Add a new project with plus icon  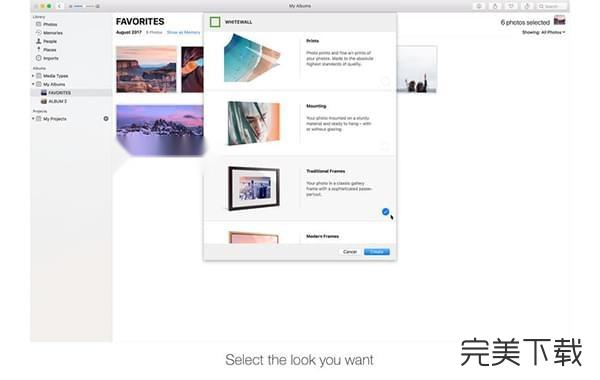[106, 119]
